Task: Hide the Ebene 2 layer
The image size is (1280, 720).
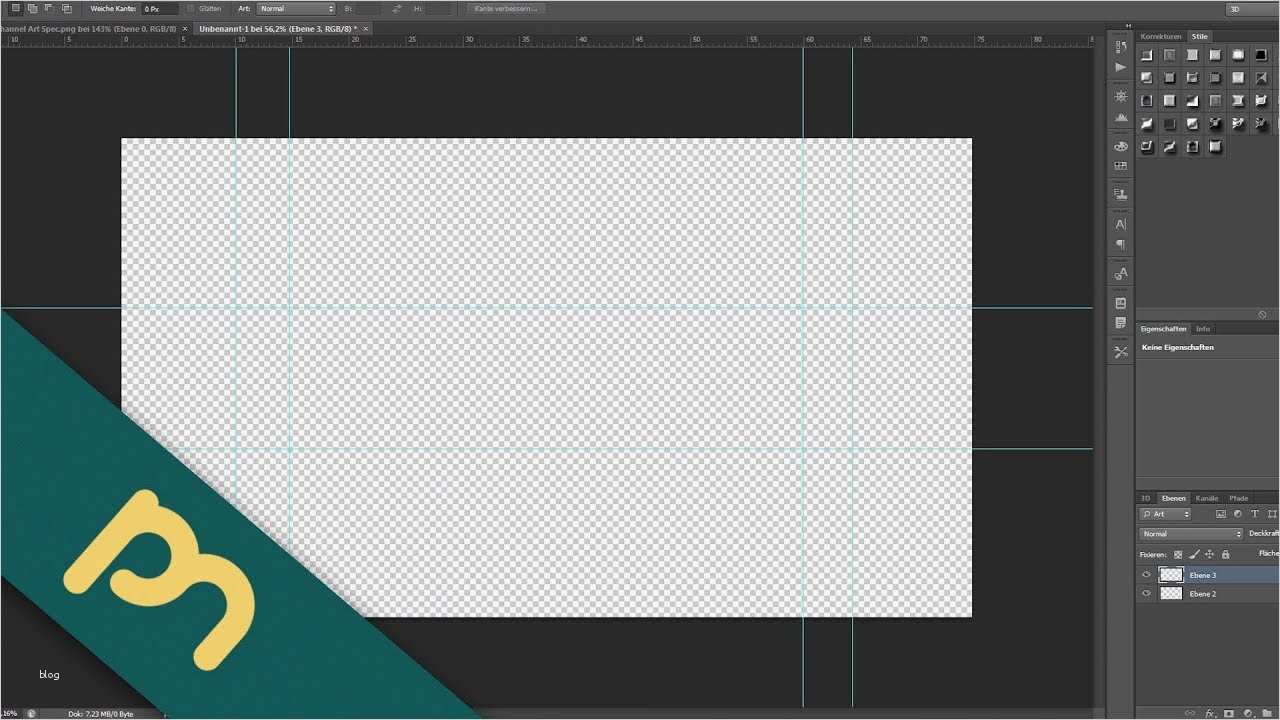Action: (x=1146, y=594)
